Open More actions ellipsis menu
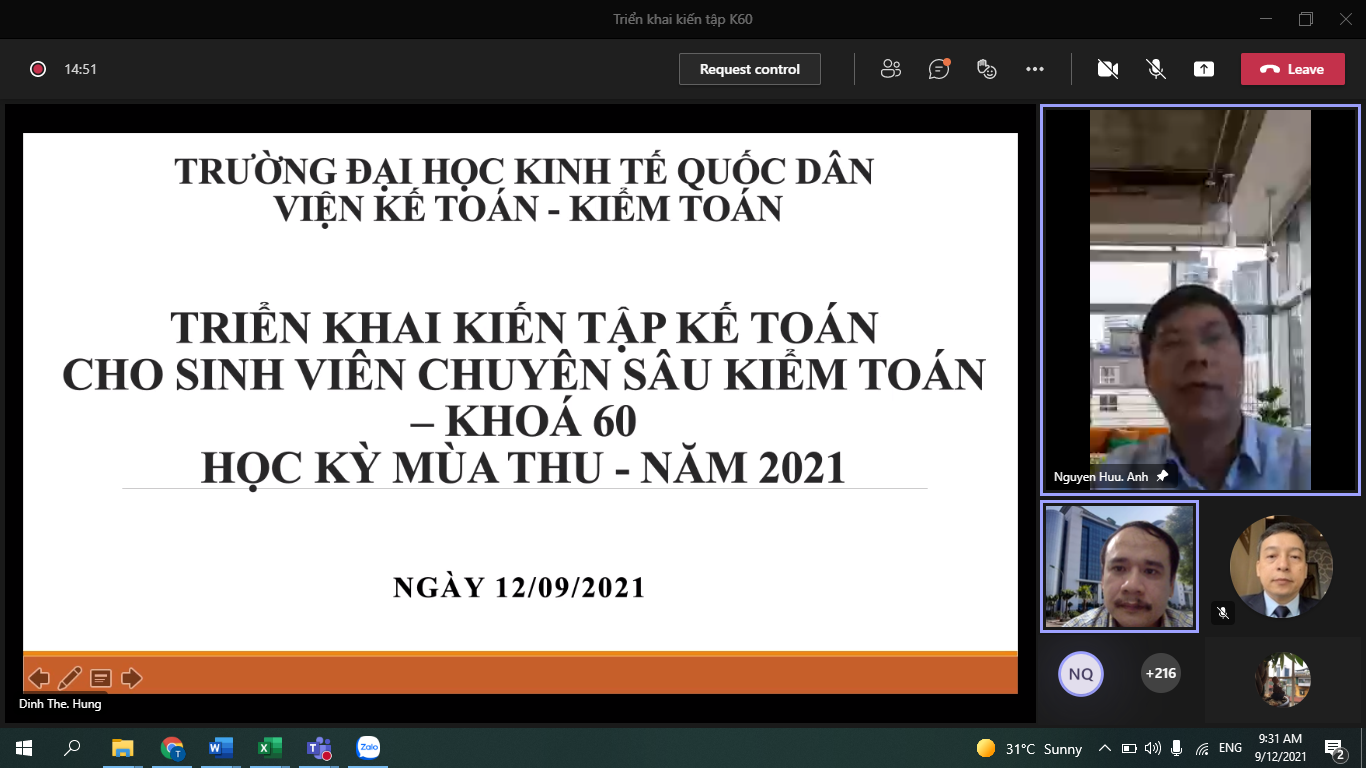1366x768 pixels. (x=1035, y=69)
